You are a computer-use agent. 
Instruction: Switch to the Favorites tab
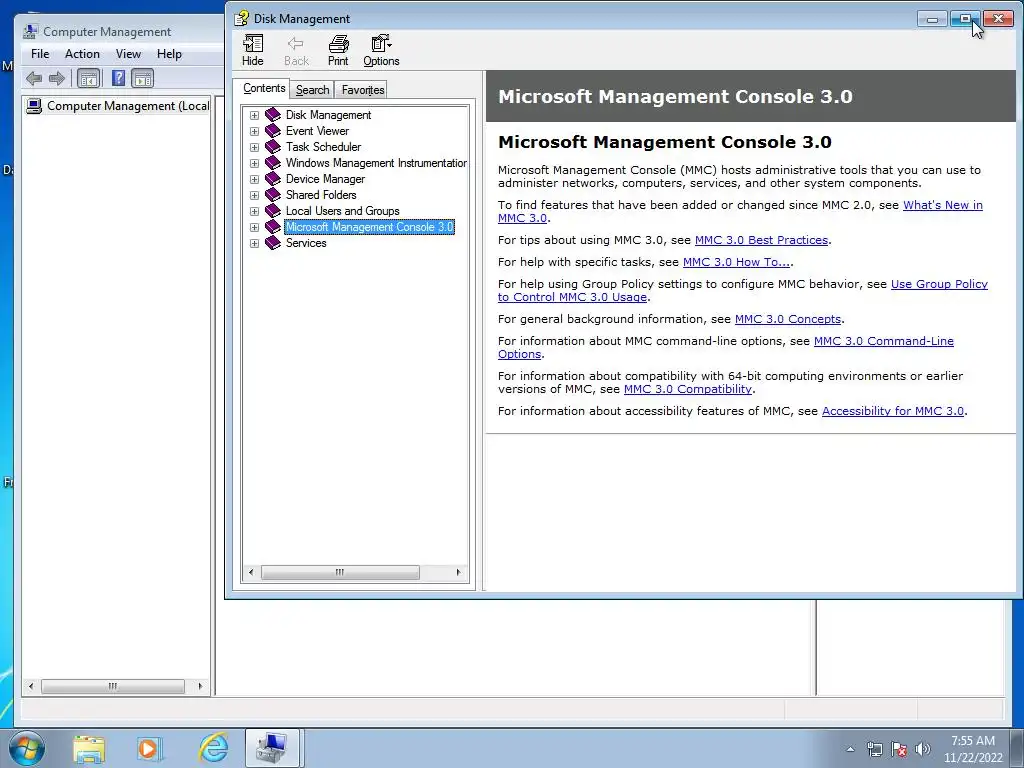362,89
